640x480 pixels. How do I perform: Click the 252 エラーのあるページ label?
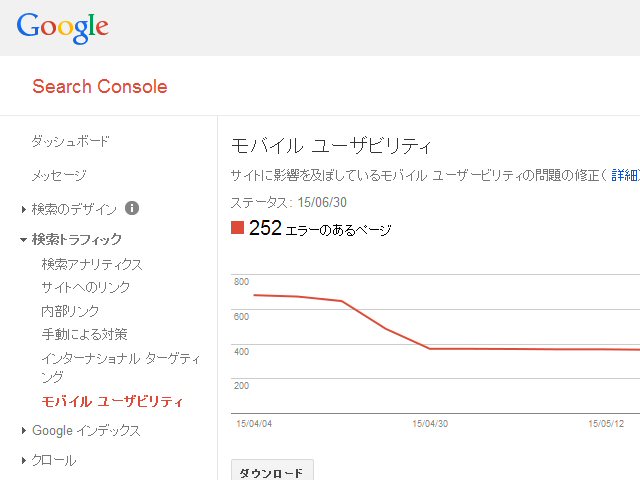(x=320, y=229)
